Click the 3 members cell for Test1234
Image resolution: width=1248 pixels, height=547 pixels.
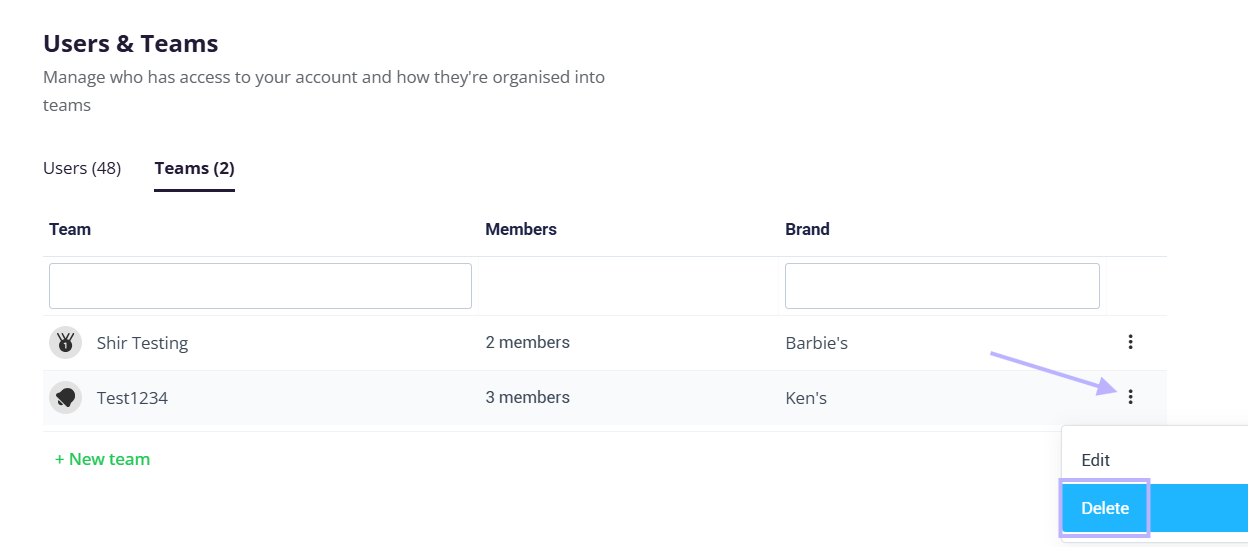[x=527, y=397]
